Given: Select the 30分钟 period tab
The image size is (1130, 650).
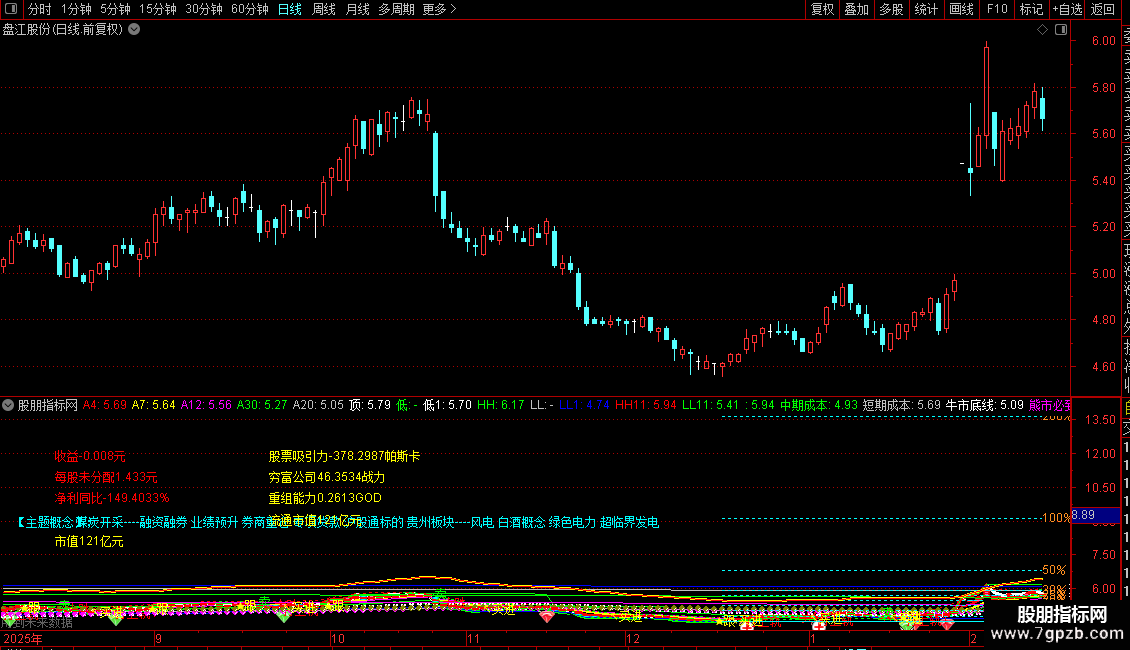Looking at the screenshot, I should point(204,9).
